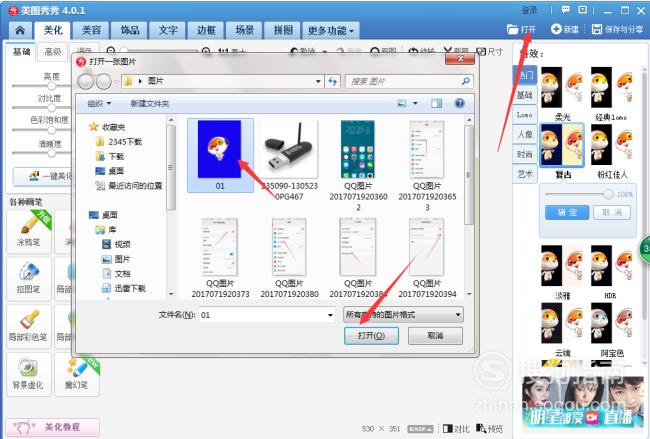The image size is (650, 439).
Task: Open the feedback chat icon in title bar
Action: click(565, 10)
